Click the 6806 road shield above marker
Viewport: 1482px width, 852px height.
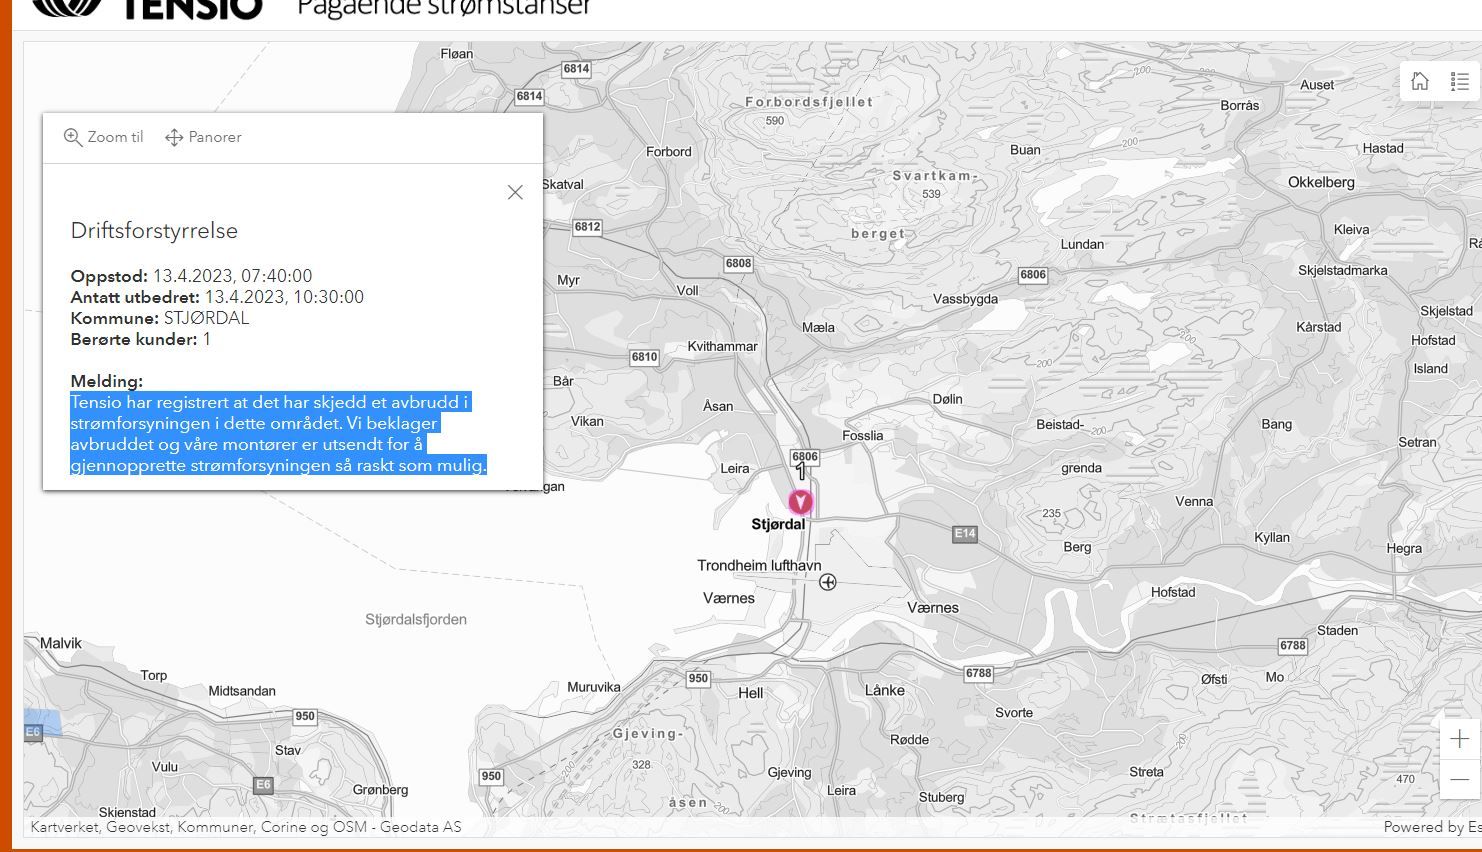[x=805, y=457]
